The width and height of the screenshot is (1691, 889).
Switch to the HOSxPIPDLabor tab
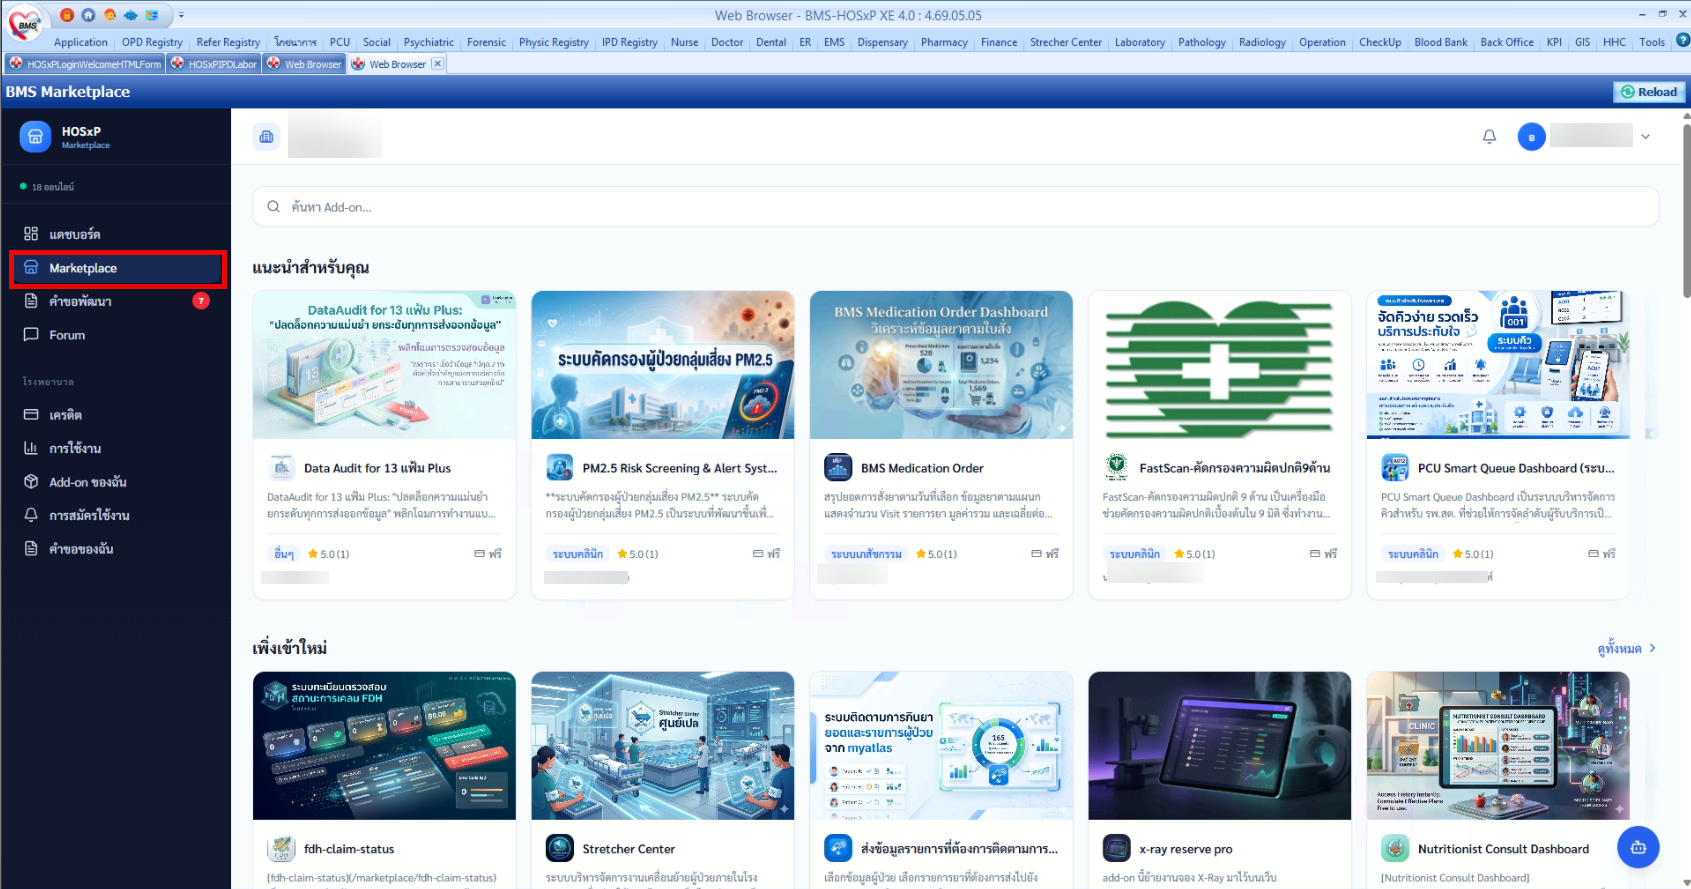point(214,64)
